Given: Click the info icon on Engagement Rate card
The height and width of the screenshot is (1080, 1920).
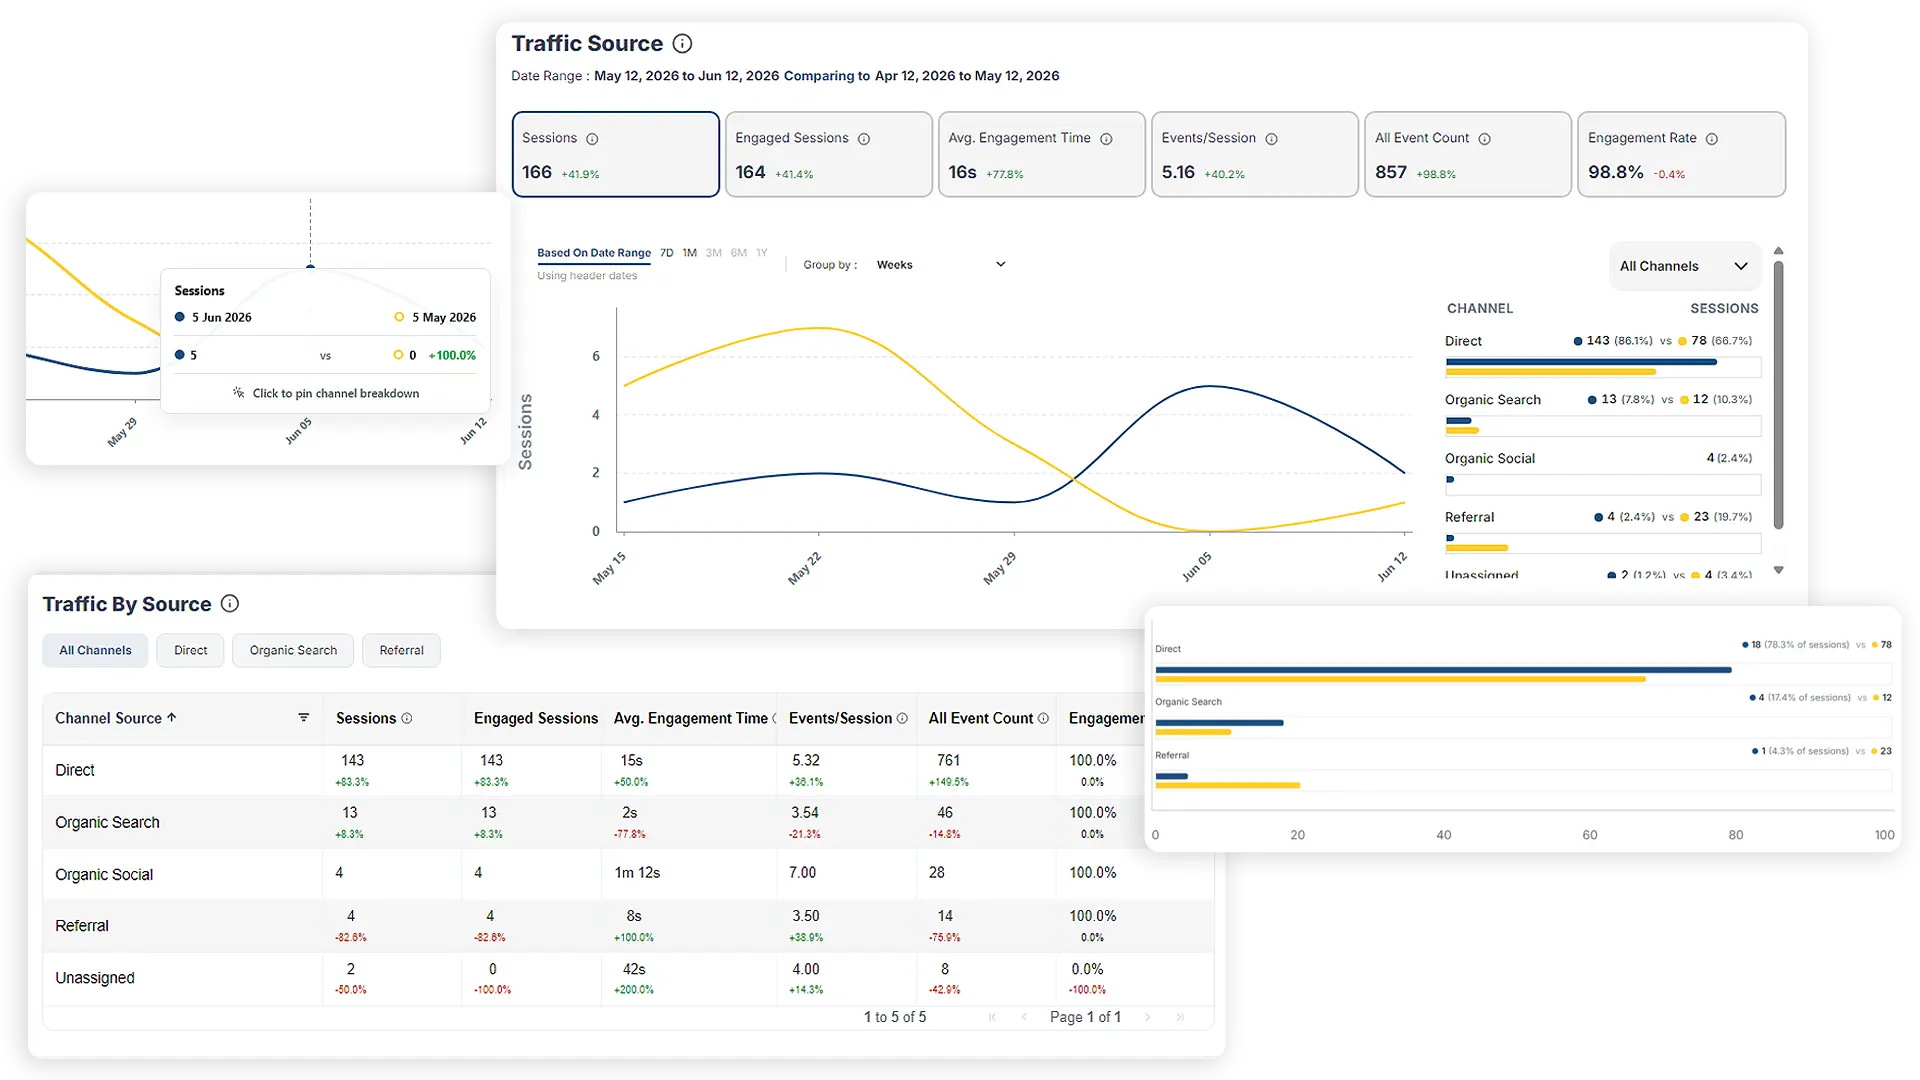Looking at the screenshot, I should coord(1711,139).
